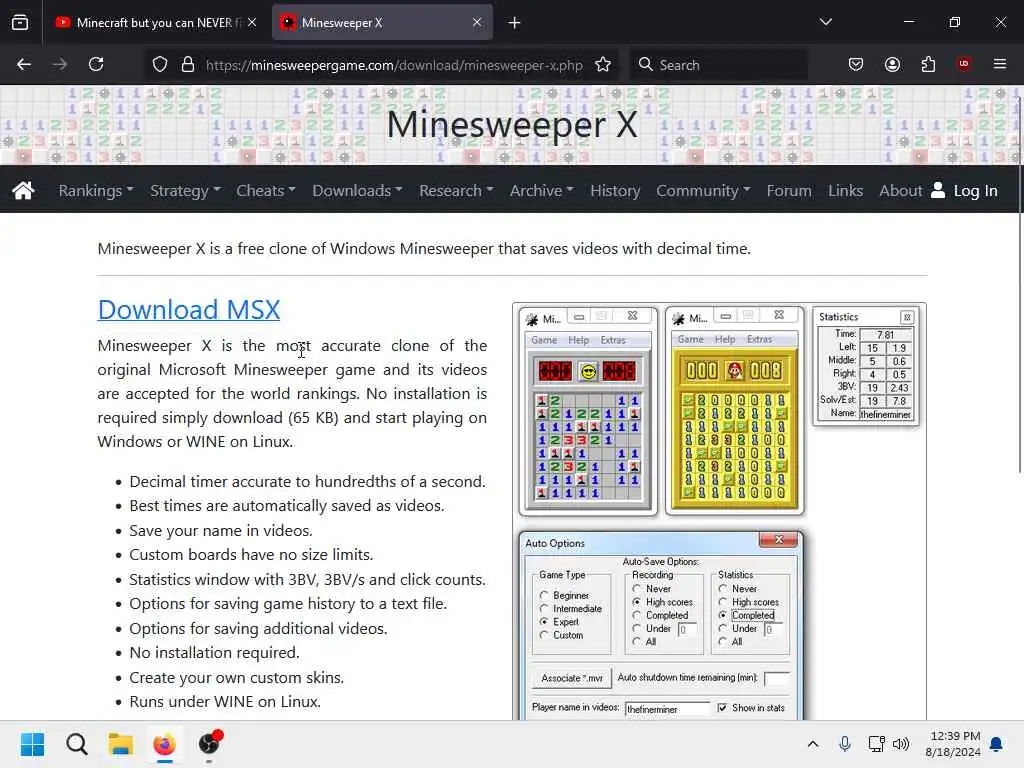The height and width of the screenshot is (768, 1024).
Task: Open the tracking protection shield icon
Action: pyautogui.click(x=160, y=65)
